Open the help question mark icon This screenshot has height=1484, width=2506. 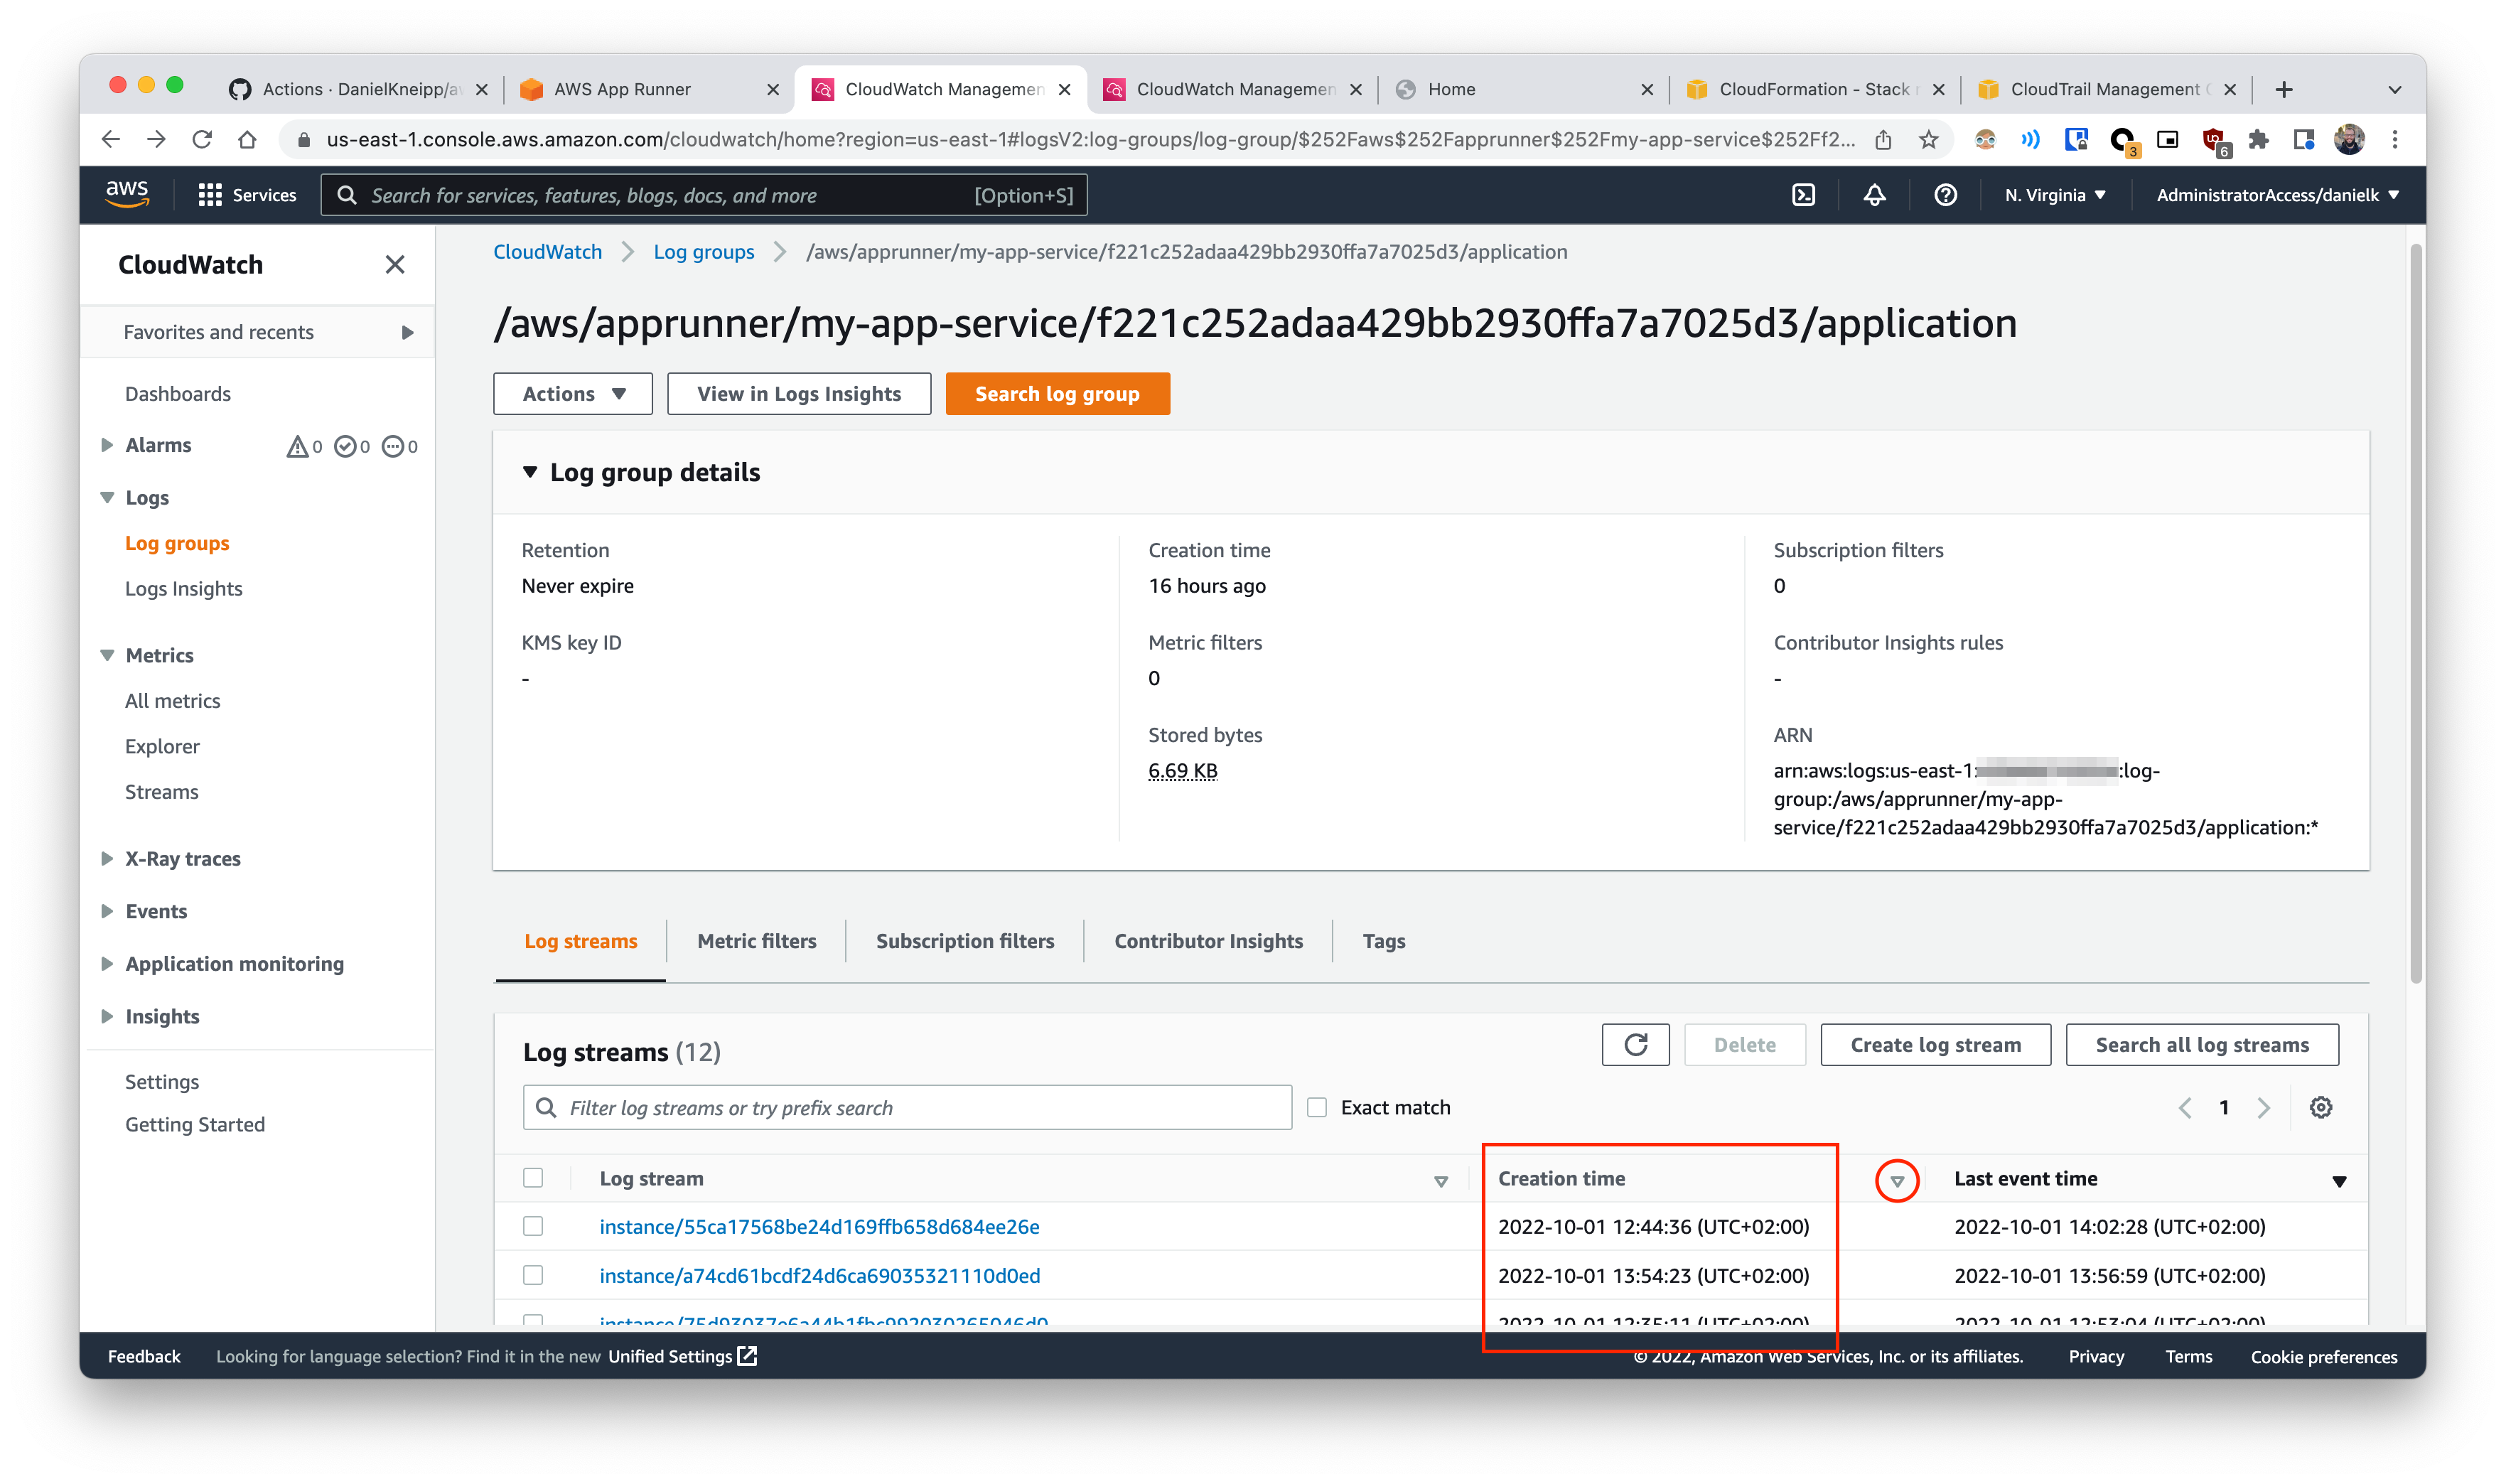(1945, 195)
